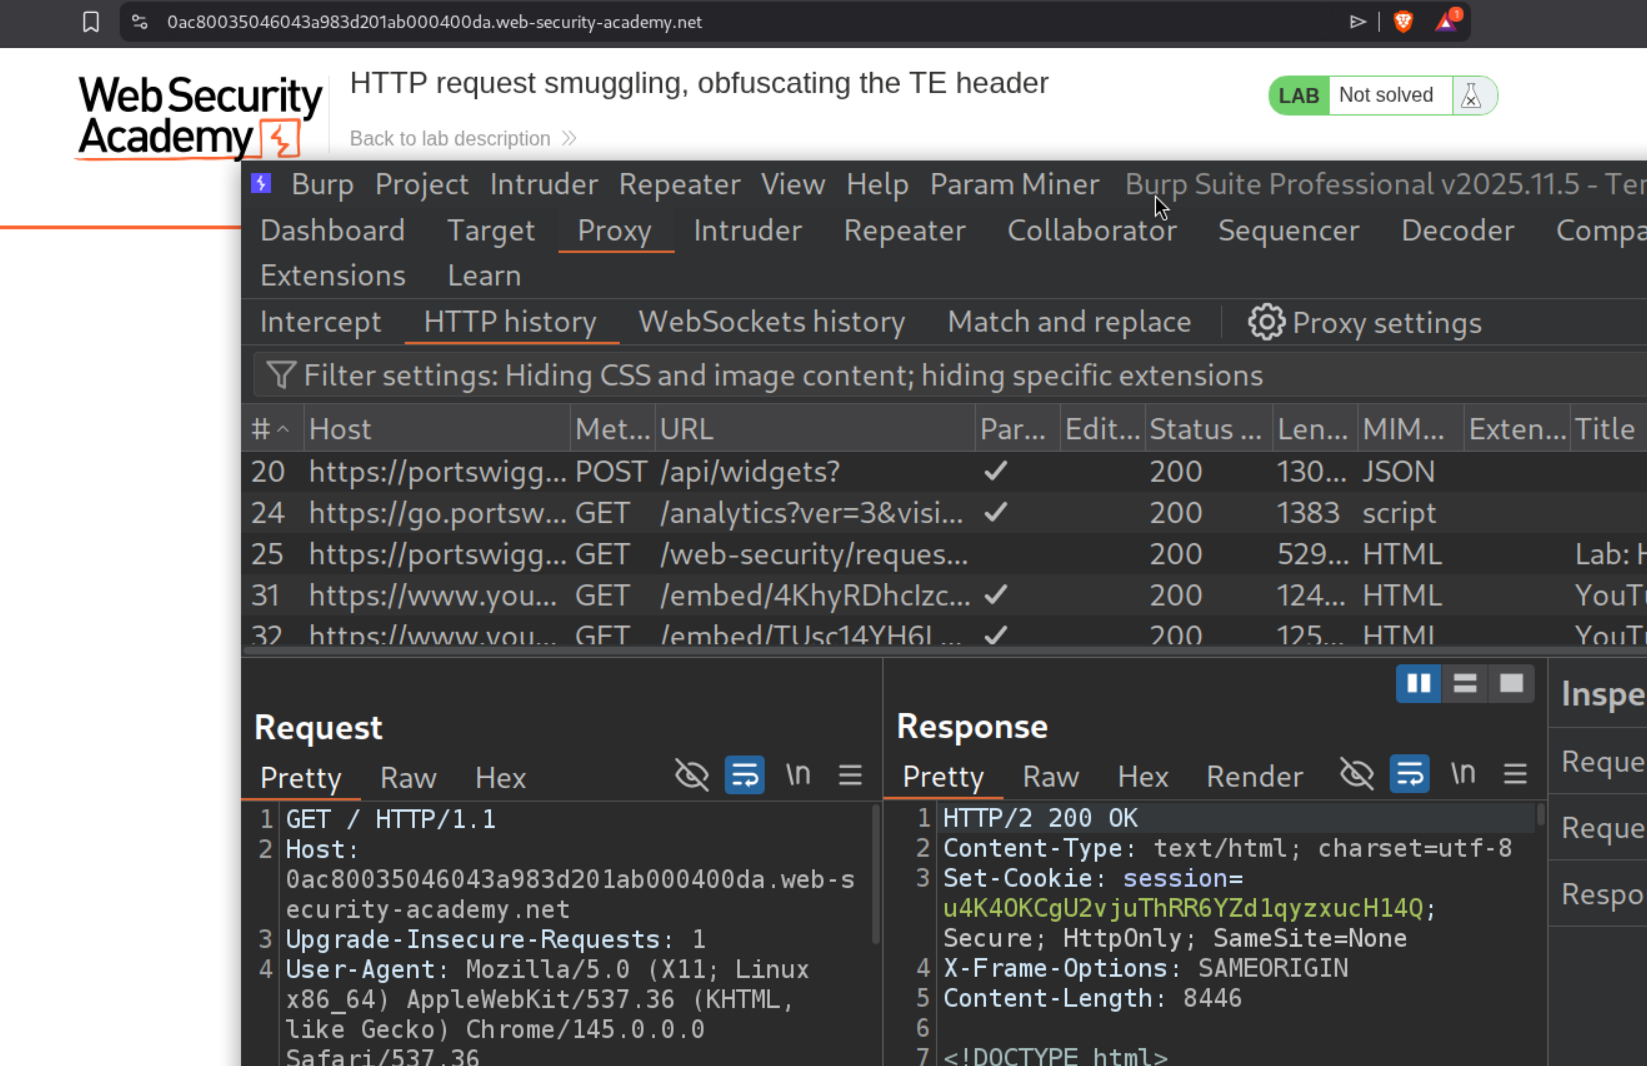1647x1066 pixels.
Task: Open the Param Miner menu
Action: pyautogui.click(x=1014, y=184)
